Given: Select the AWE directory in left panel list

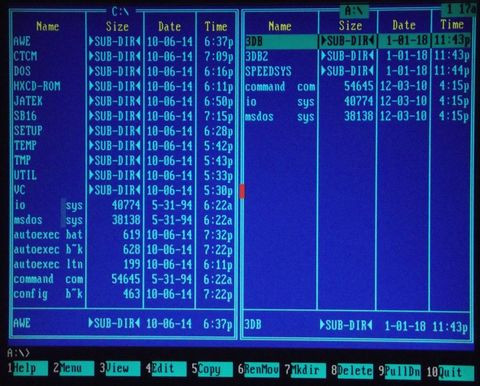Looking at the screenshot, I should click(123, 41).
